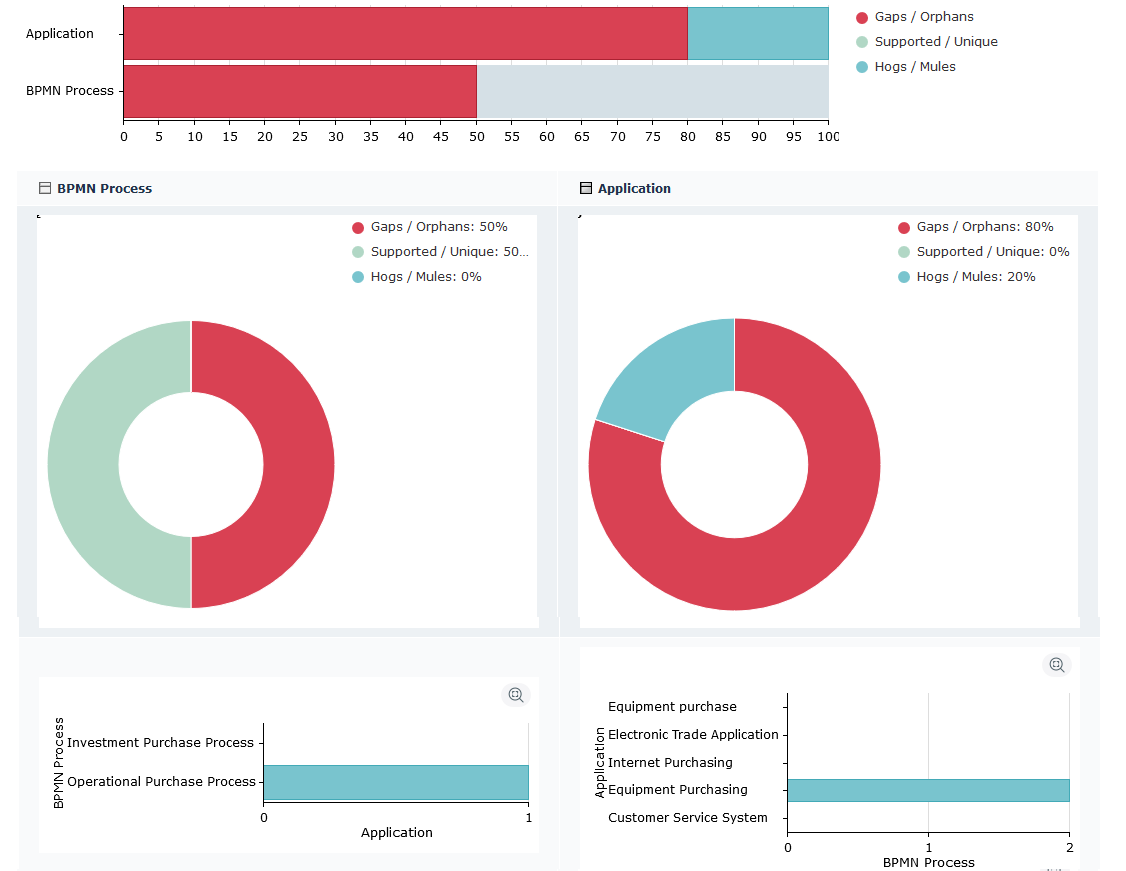Toggle the top legend entry Gaps / Orphans

[914, 17]
